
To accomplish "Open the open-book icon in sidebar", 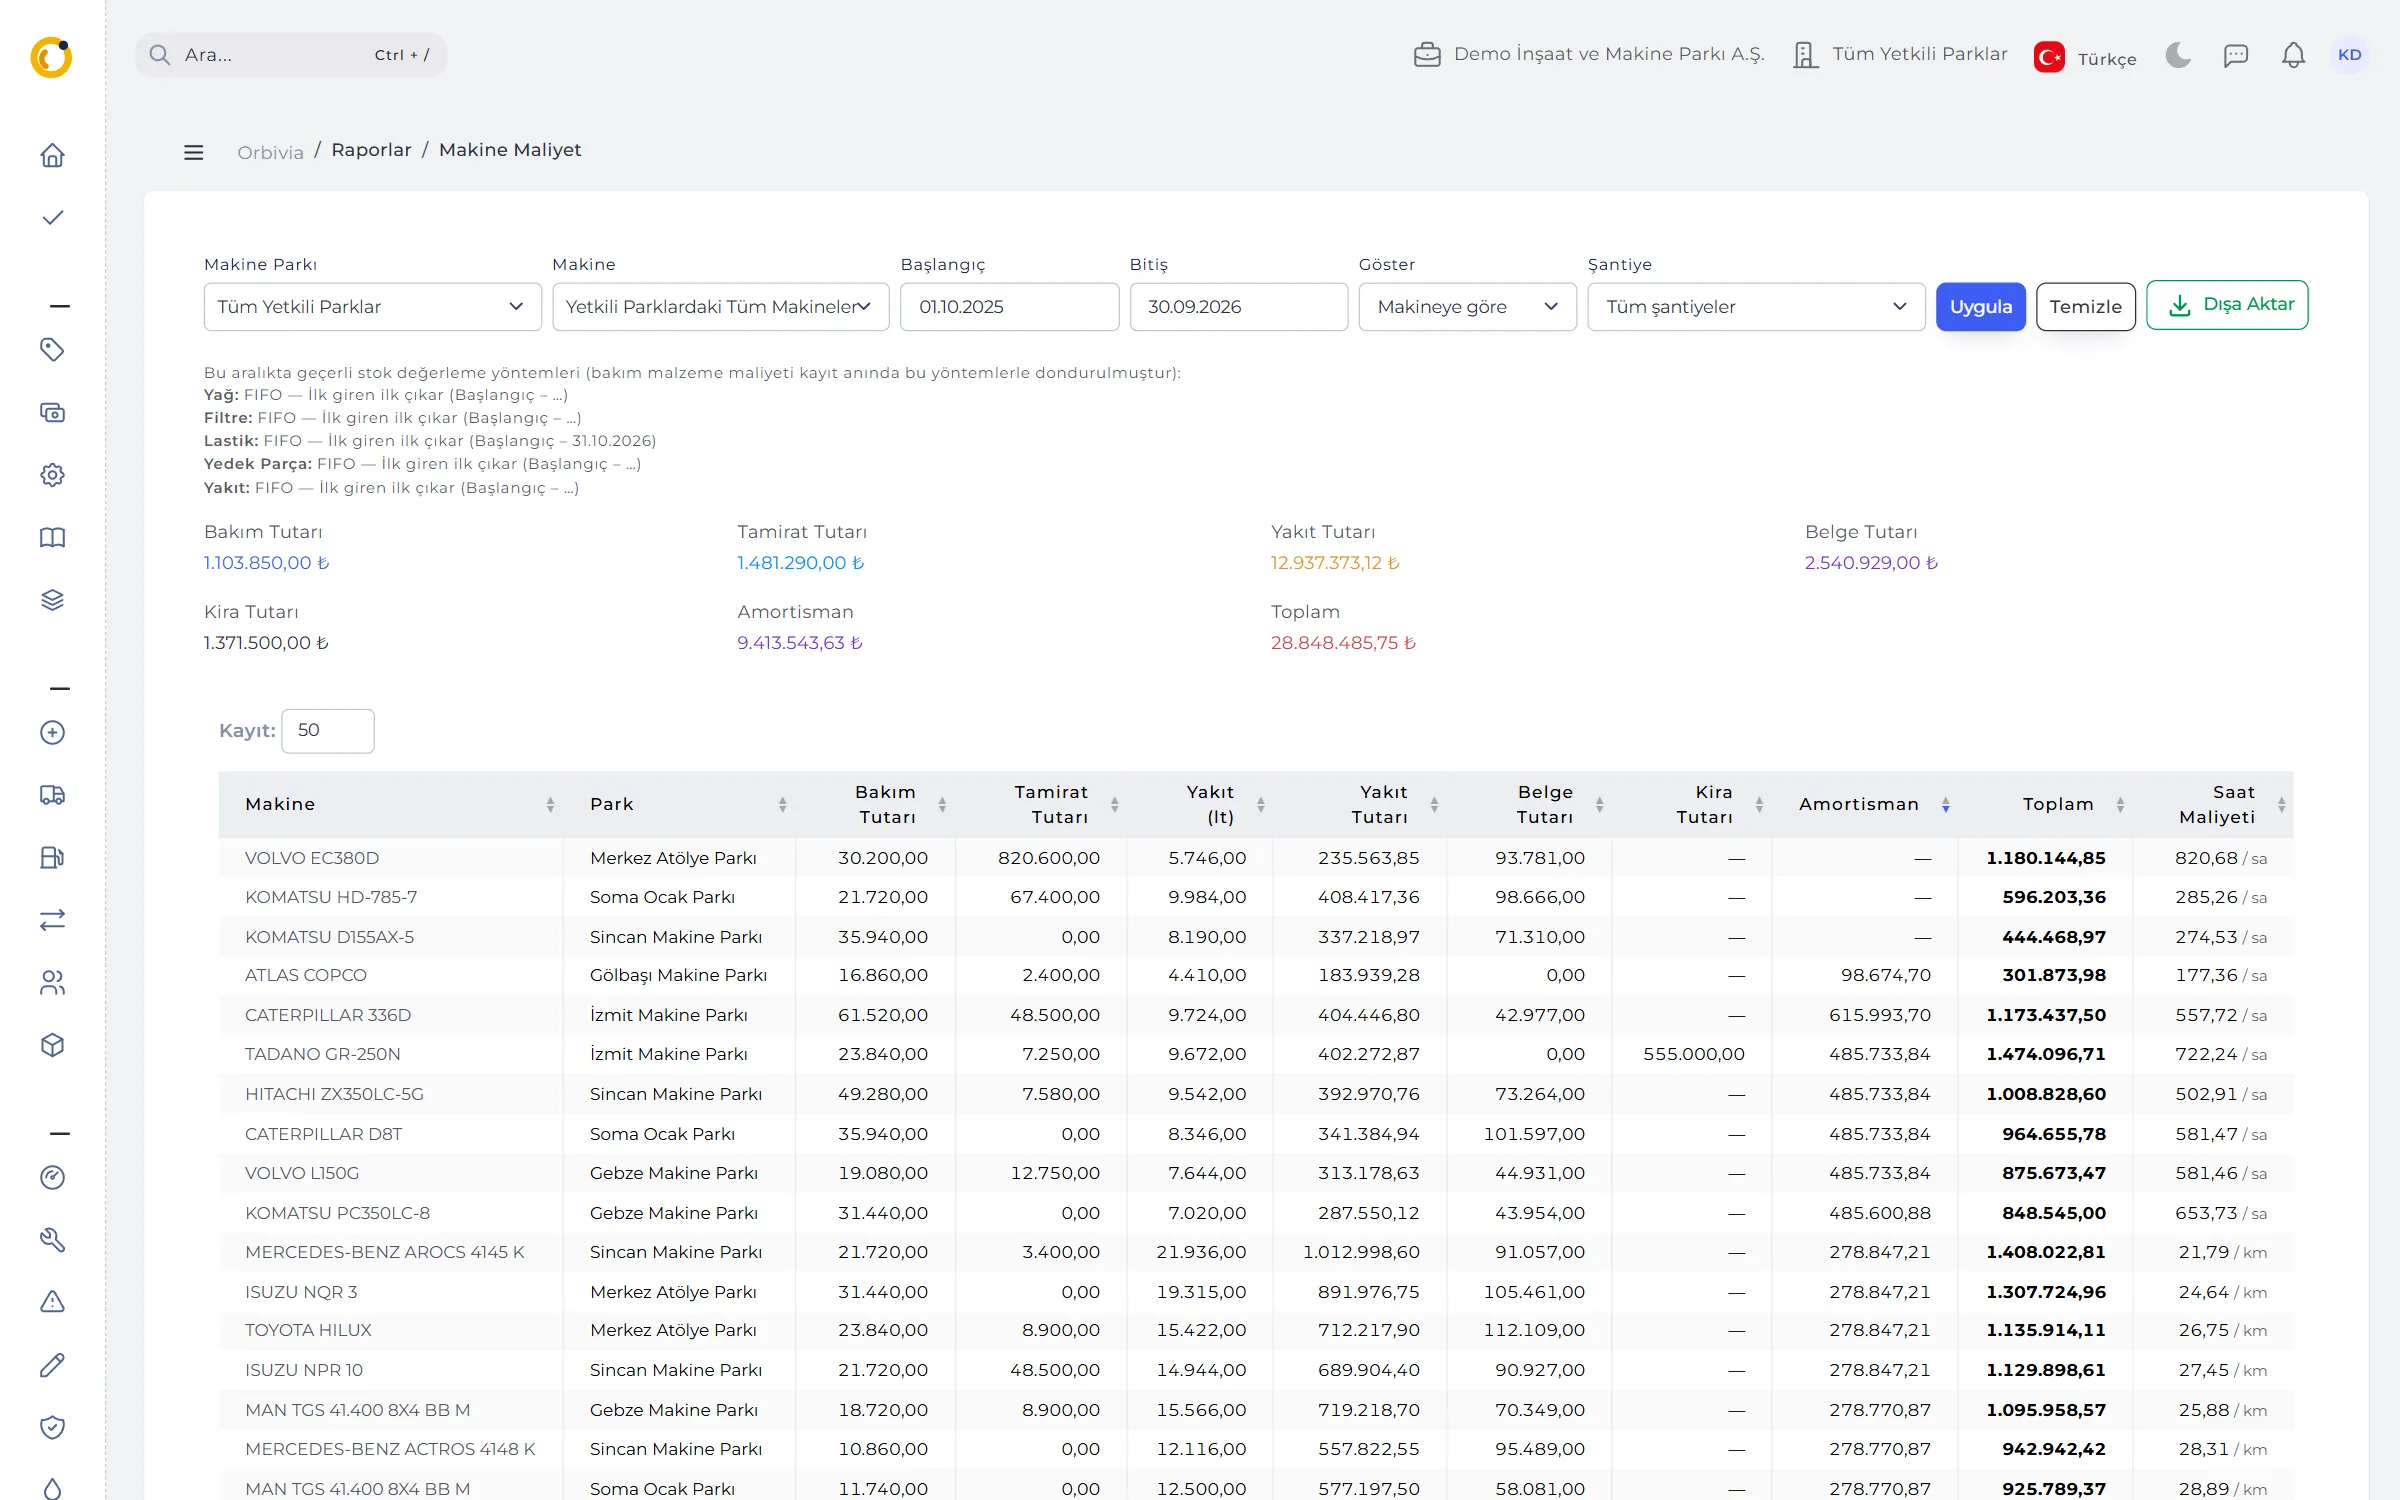I will pyautogui.click(x=52, y=538).
